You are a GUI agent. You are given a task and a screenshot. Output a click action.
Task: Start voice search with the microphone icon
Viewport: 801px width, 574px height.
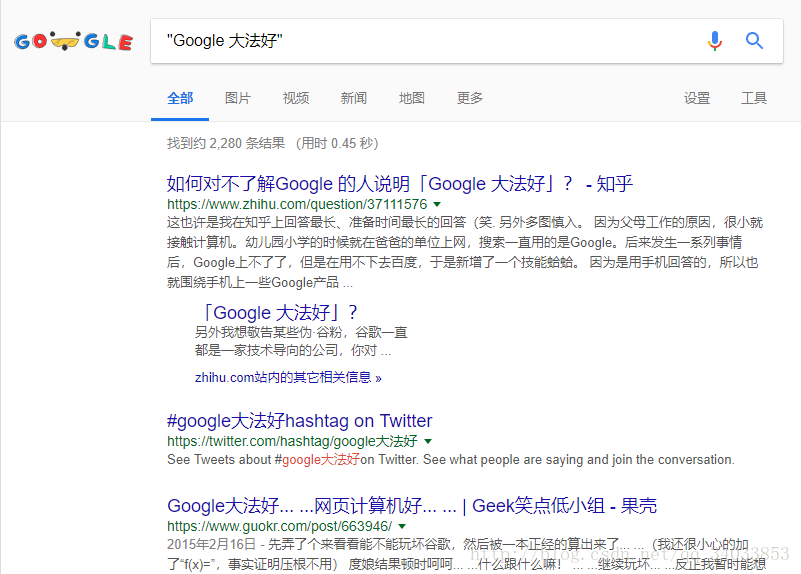[715, 41]
